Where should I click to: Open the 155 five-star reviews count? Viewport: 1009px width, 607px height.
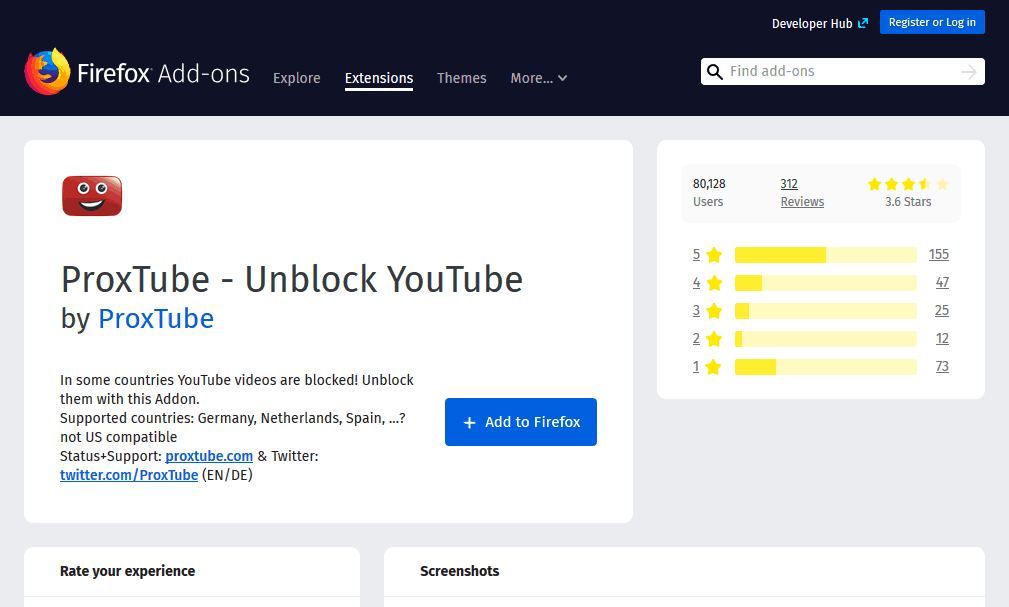(939, 254)
